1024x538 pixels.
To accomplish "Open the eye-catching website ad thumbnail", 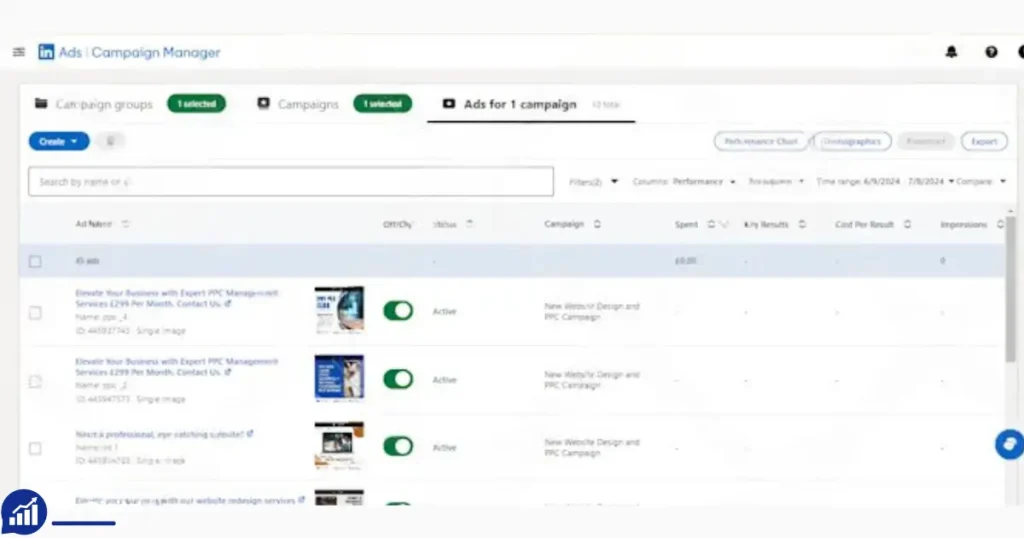I will point(339,446).
